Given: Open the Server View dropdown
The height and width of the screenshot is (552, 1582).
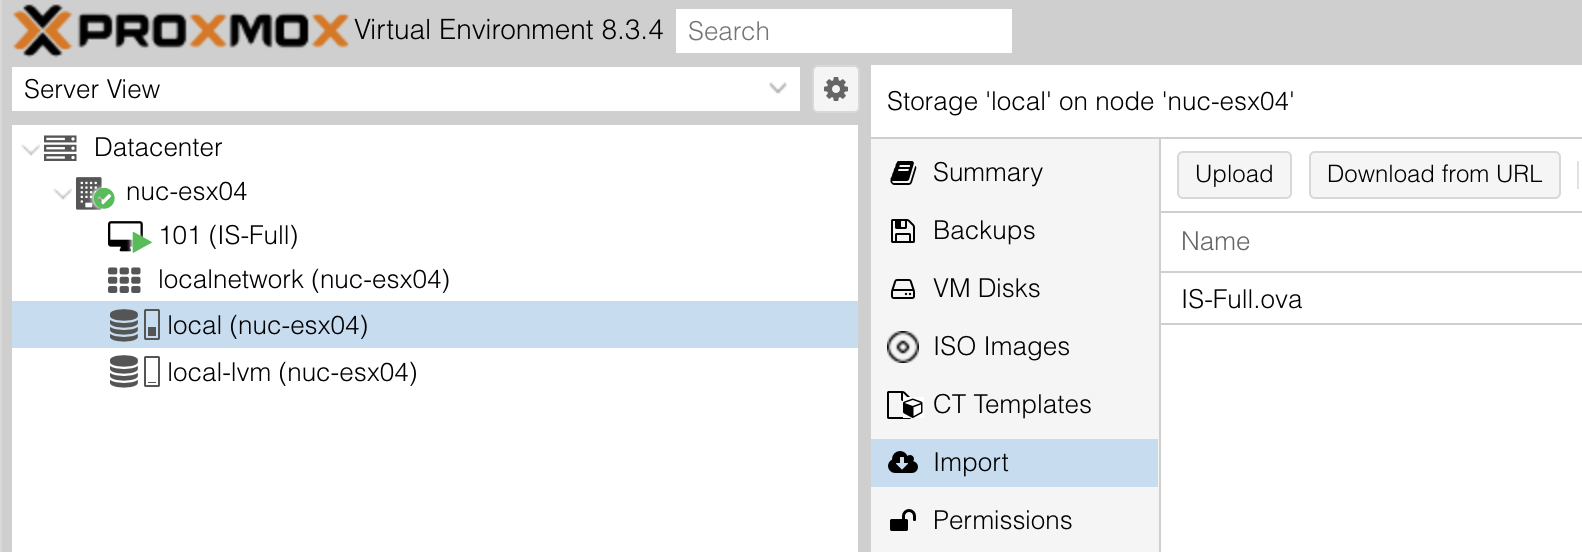Looking at the screenshot, I should [x=406, y=89].
